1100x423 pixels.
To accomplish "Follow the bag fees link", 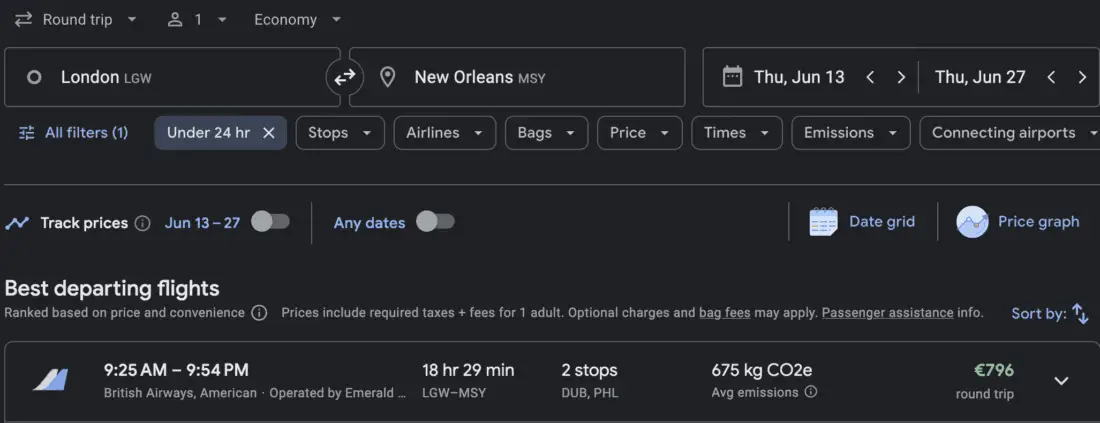I will click(x=724, y=313).
